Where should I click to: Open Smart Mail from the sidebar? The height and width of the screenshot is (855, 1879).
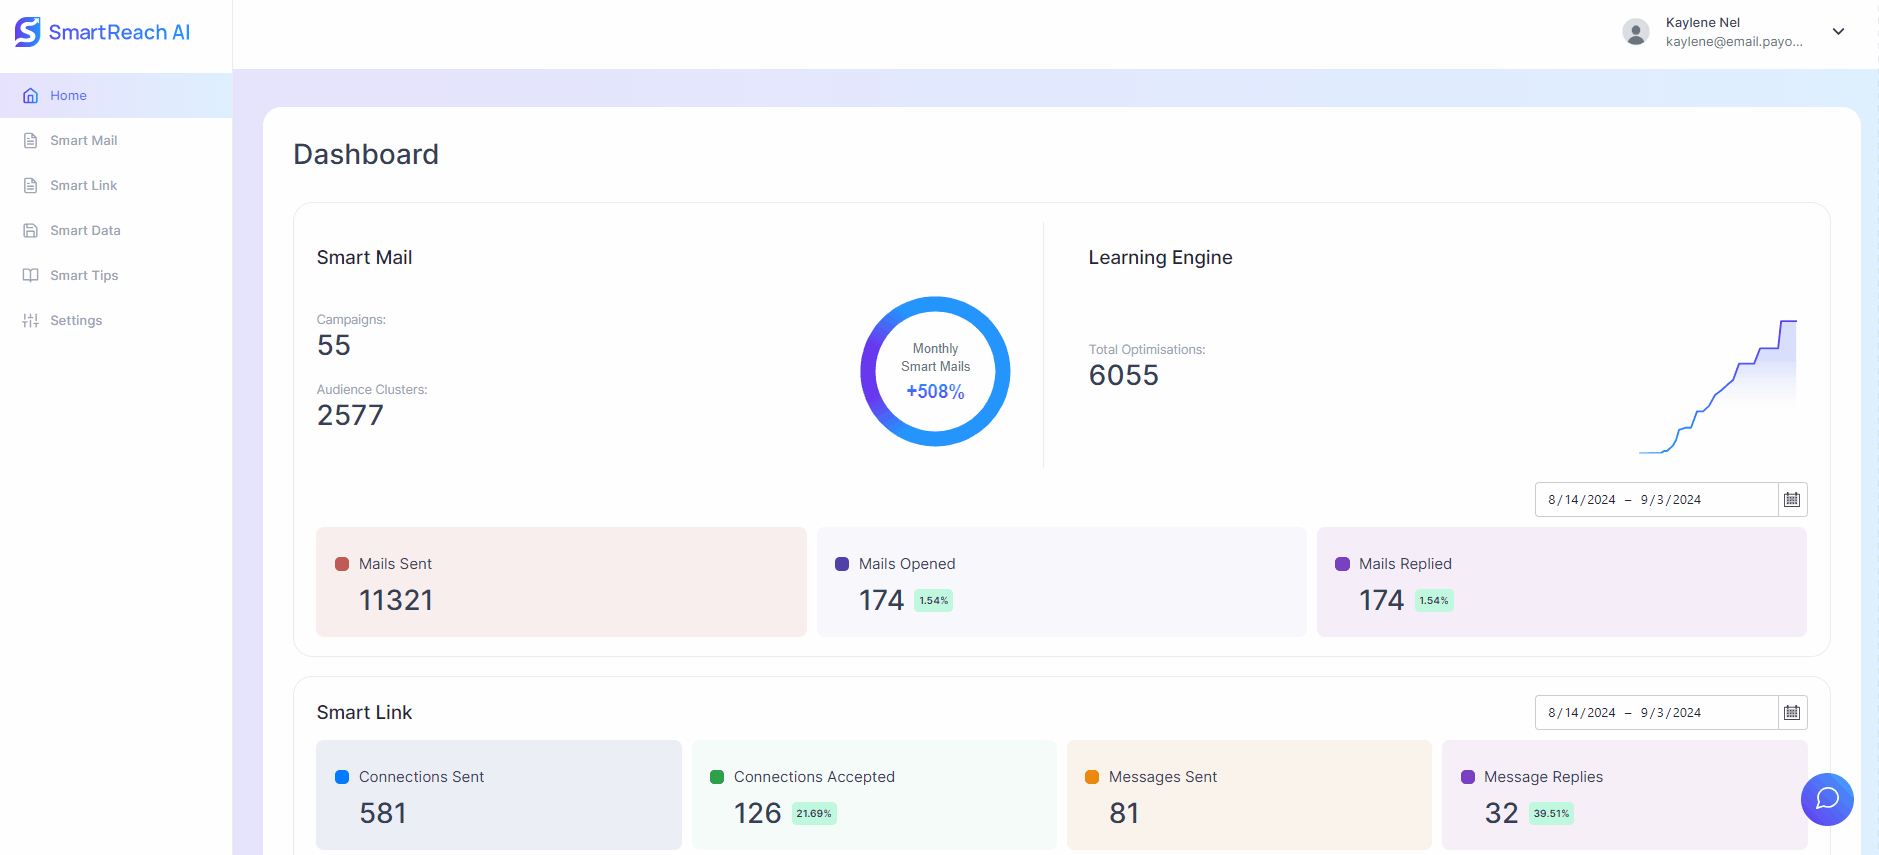tap(116, 141)
